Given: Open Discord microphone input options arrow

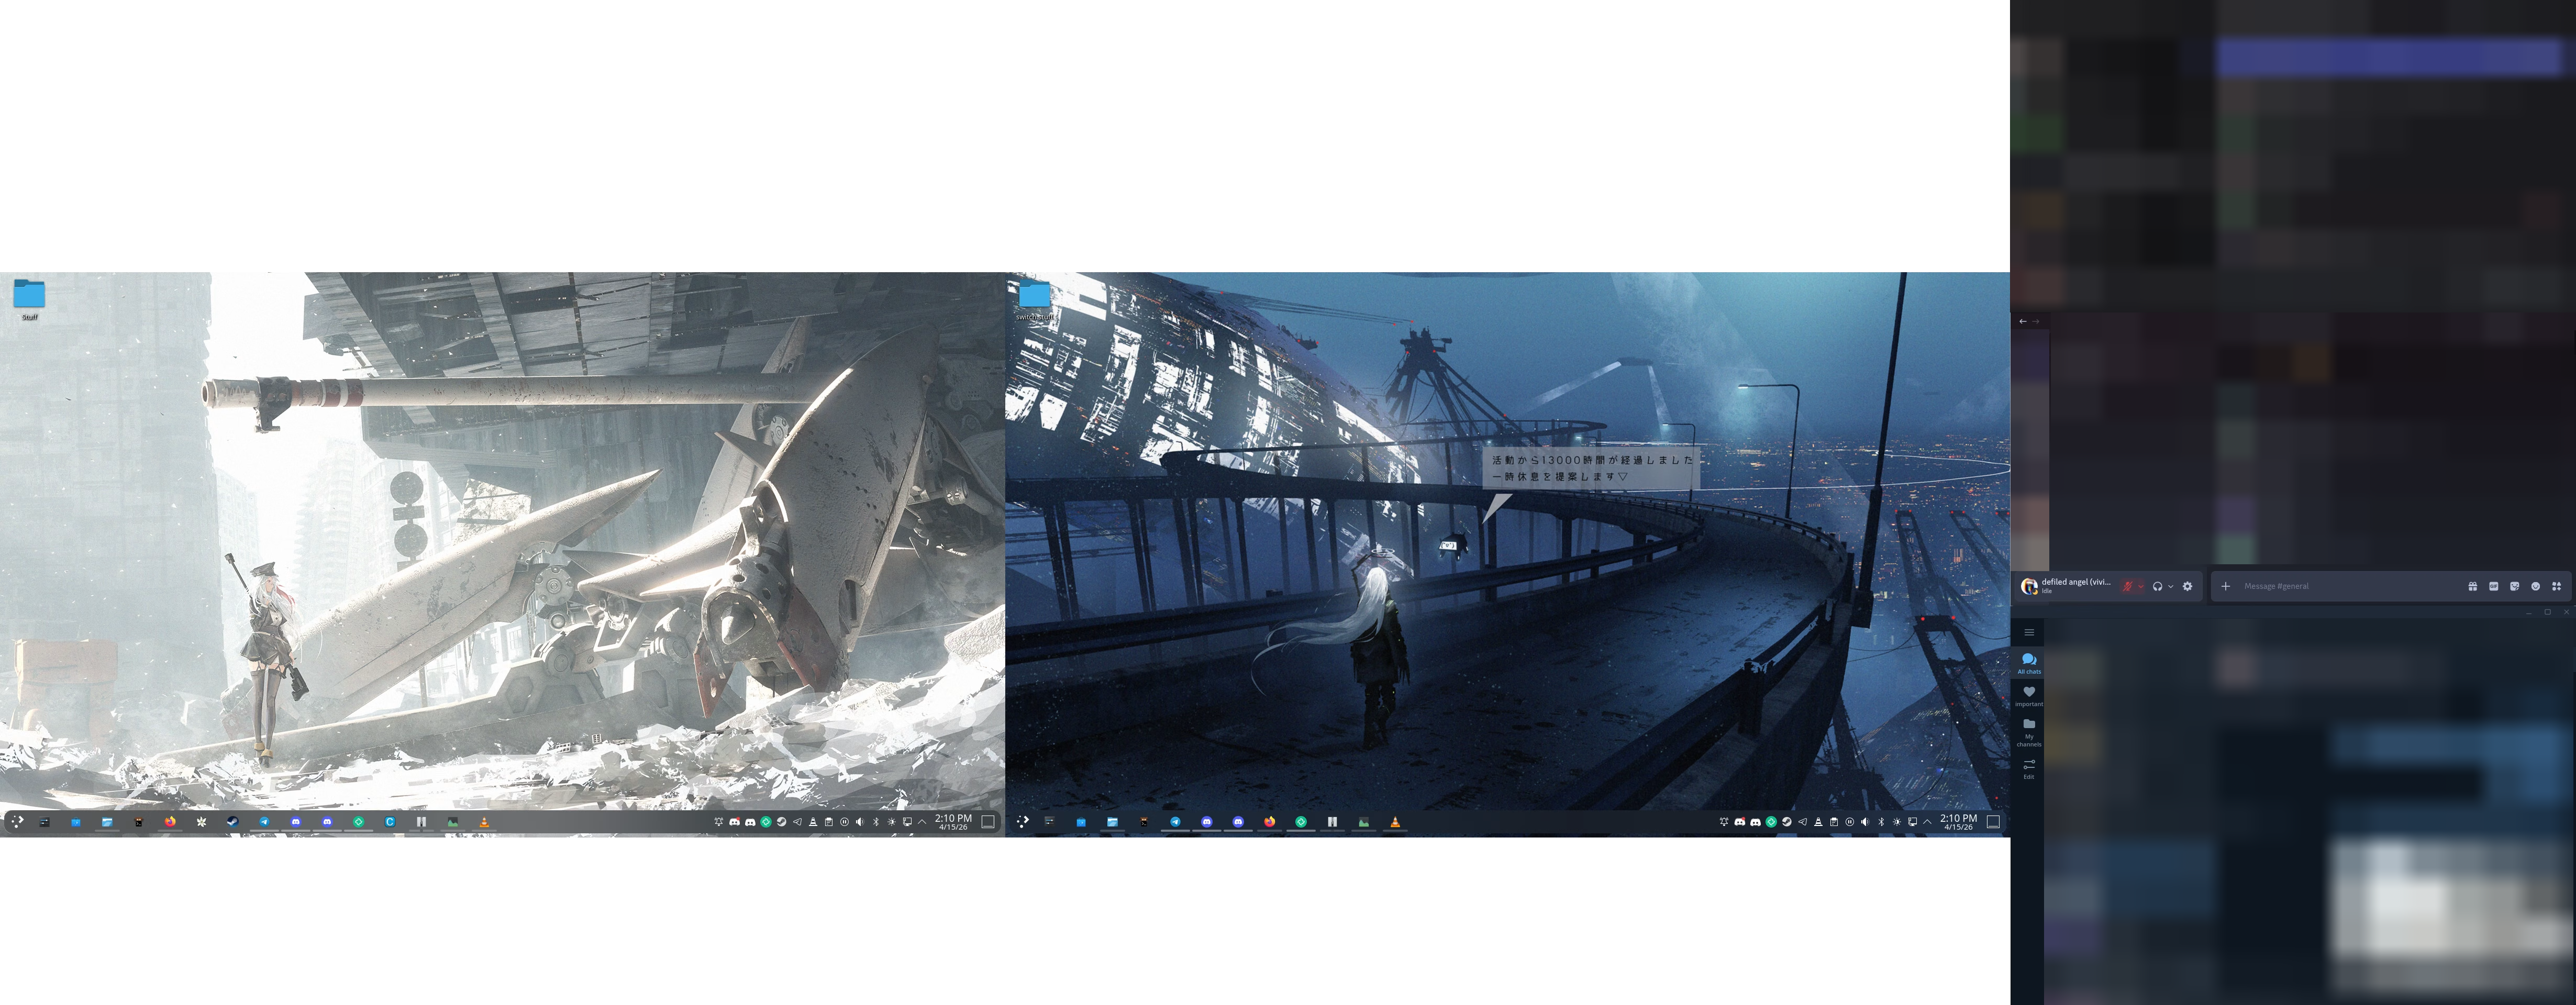Looking at the screenshot, I should pyautogui.click(x=2140, y=586).
